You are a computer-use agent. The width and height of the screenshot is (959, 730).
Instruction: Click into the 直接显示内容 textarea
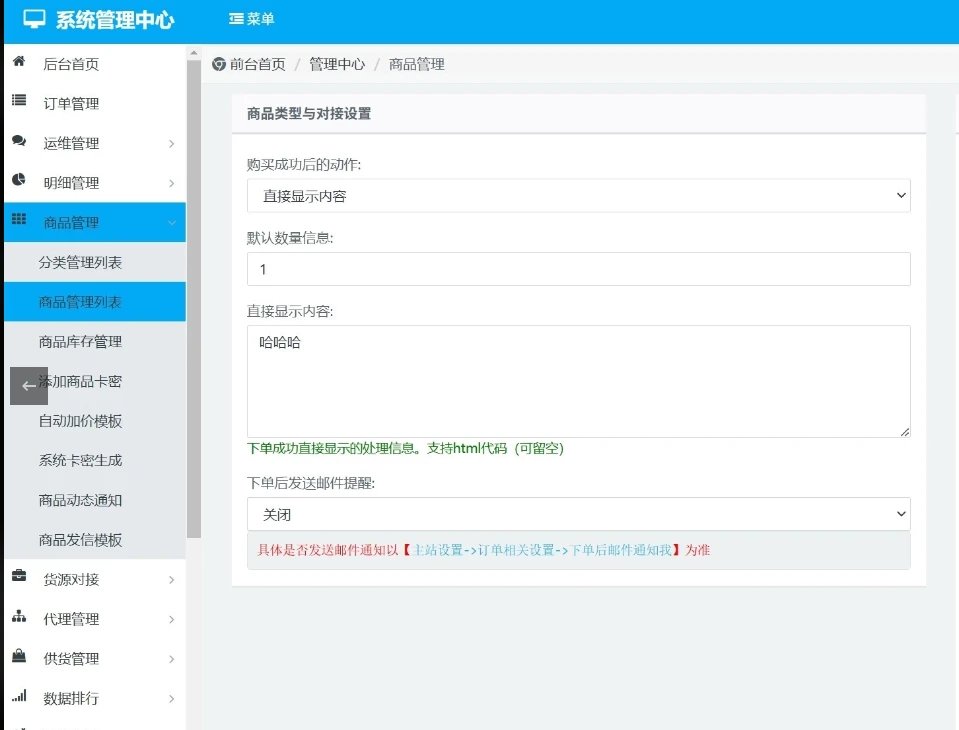[579, 382]
